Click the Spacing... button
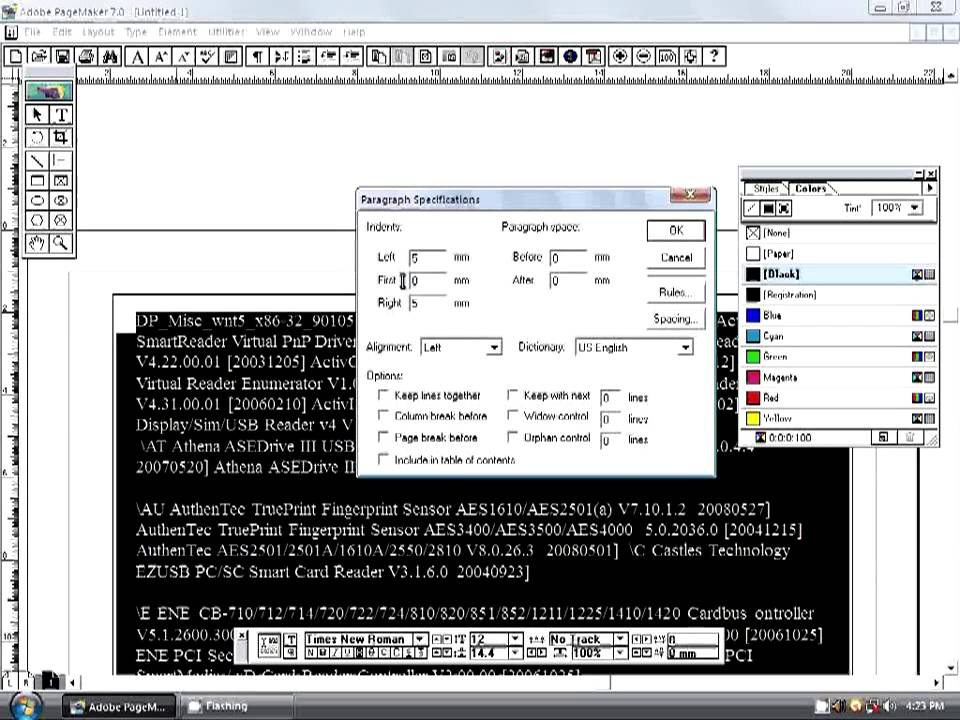960x720 pixels. [676, 319]
